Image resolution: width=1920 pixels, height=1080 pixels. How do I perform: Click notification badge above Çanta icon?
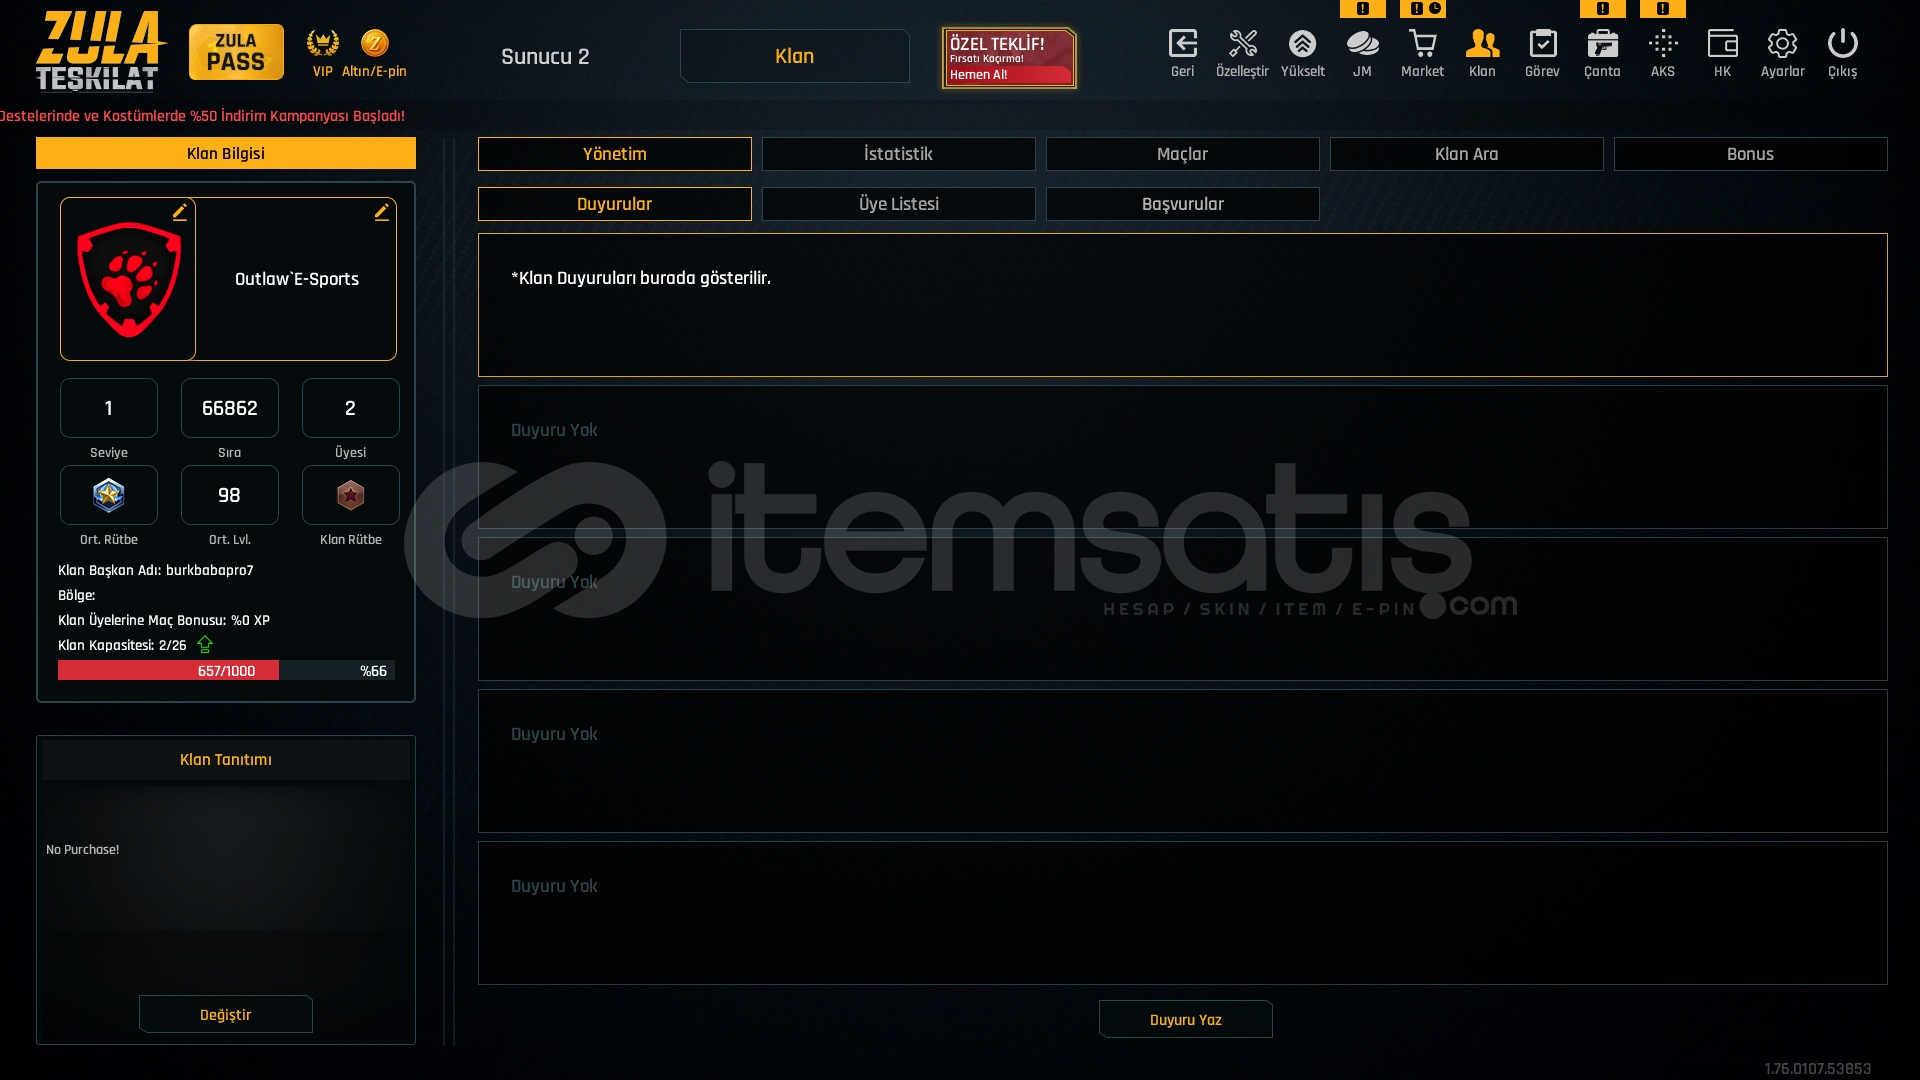click(1602, 8)
